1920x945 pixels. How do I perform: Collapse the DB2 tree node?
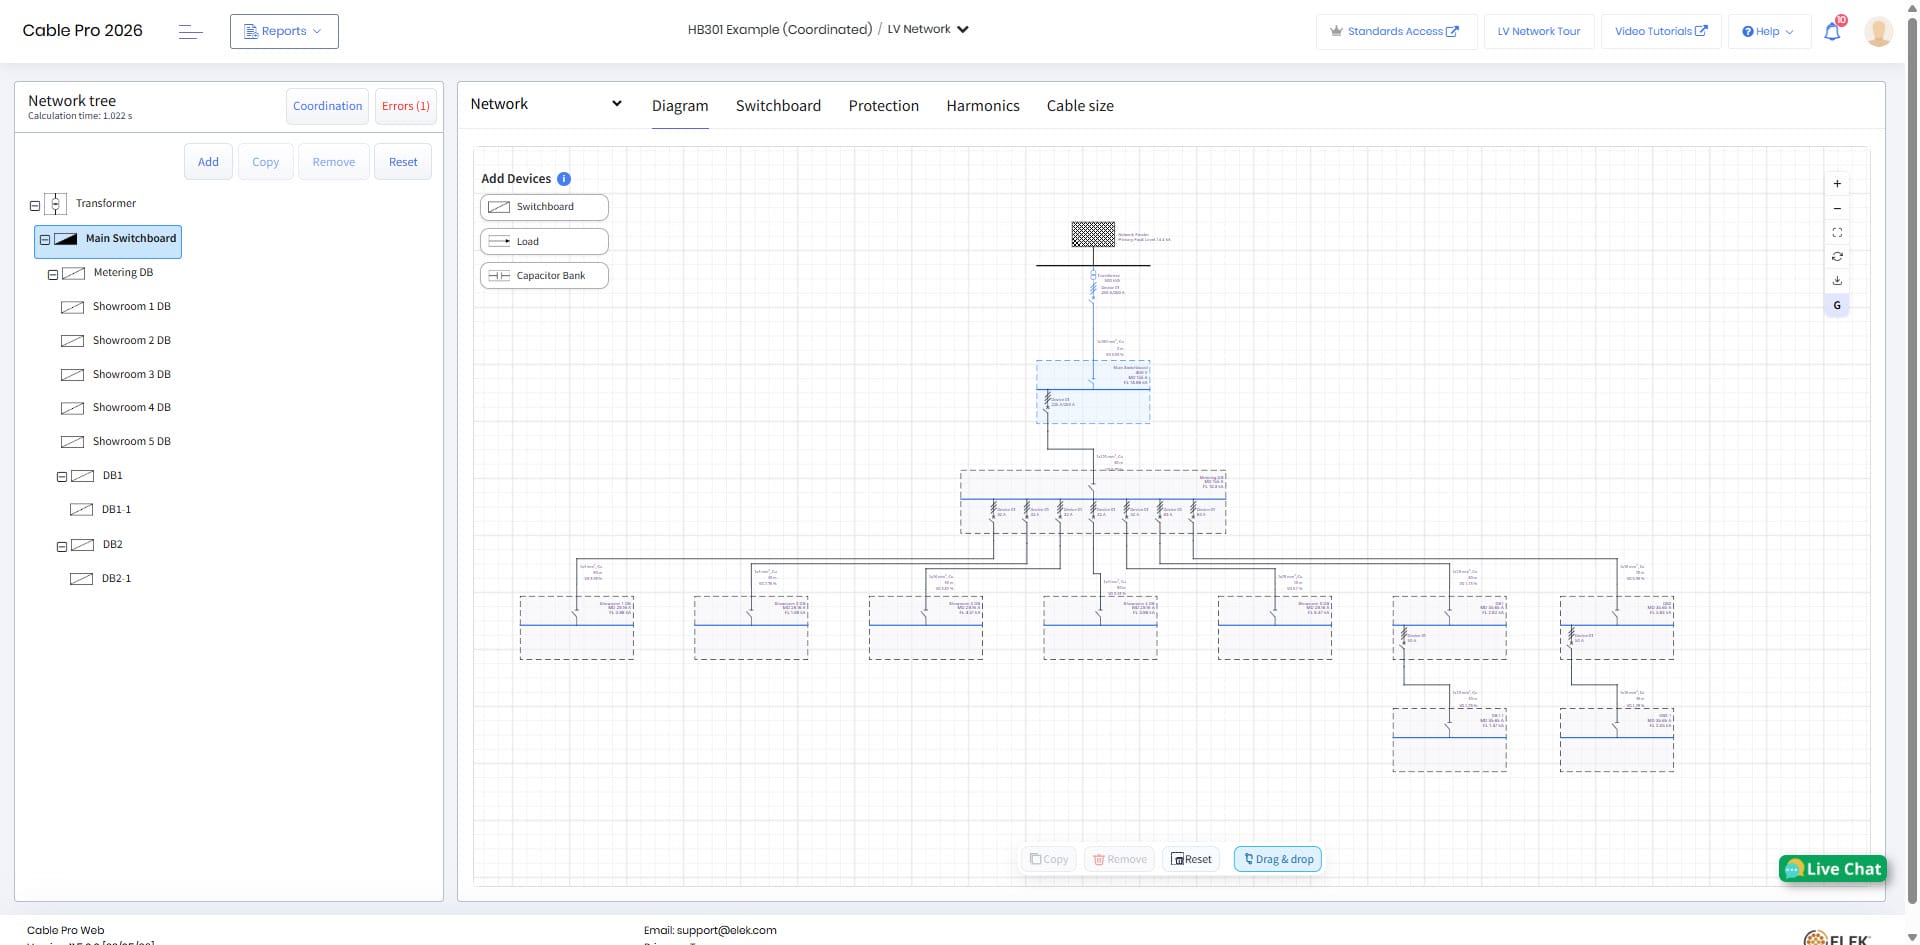pyautogui.click(x=62, y=547)
